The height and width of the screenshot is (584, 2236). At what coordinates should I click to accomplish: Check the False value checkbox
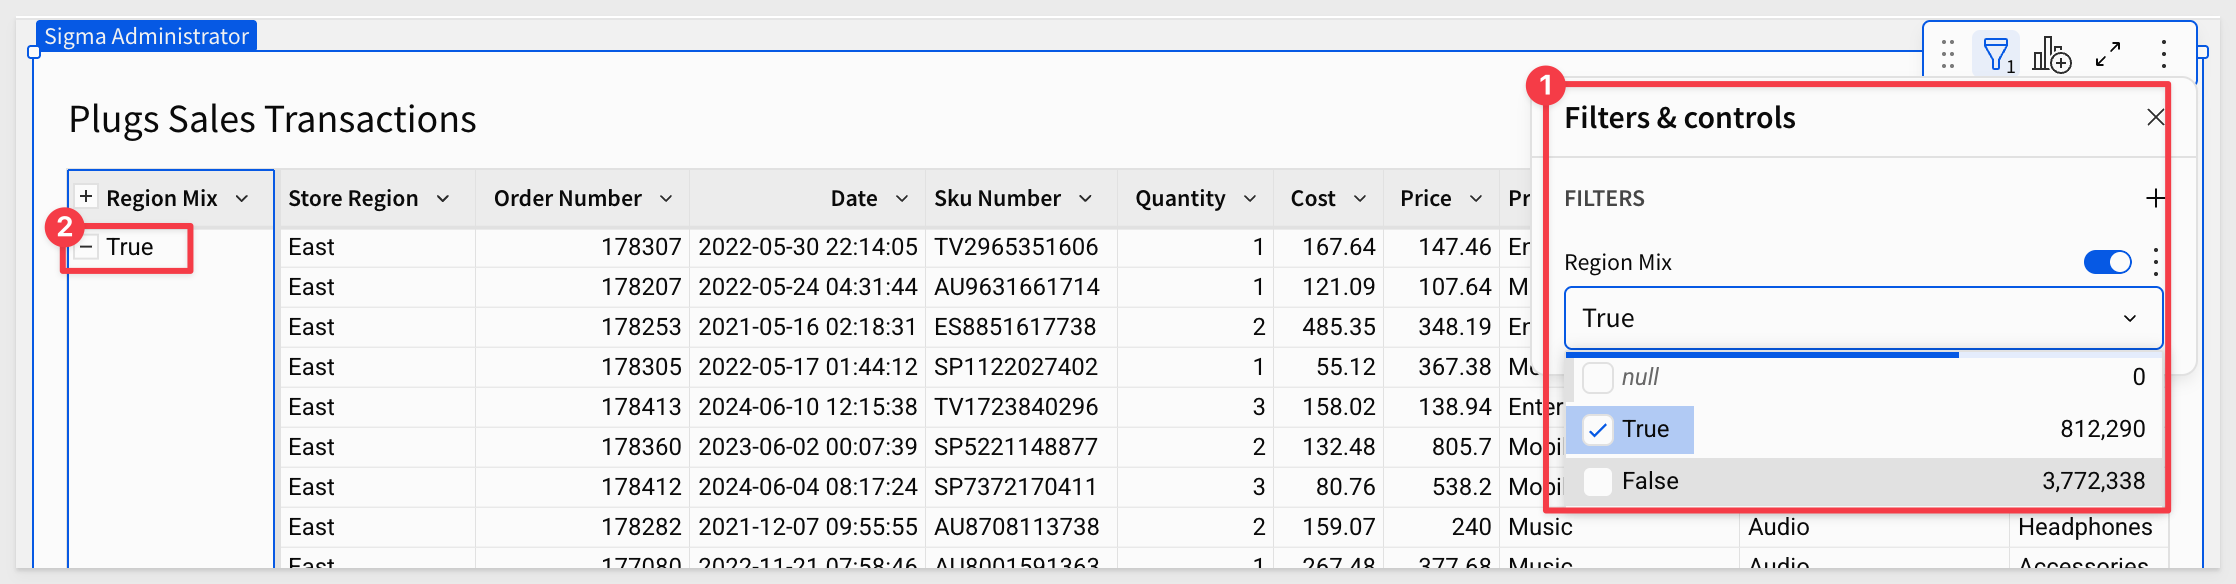click(x=1598, y=482)
